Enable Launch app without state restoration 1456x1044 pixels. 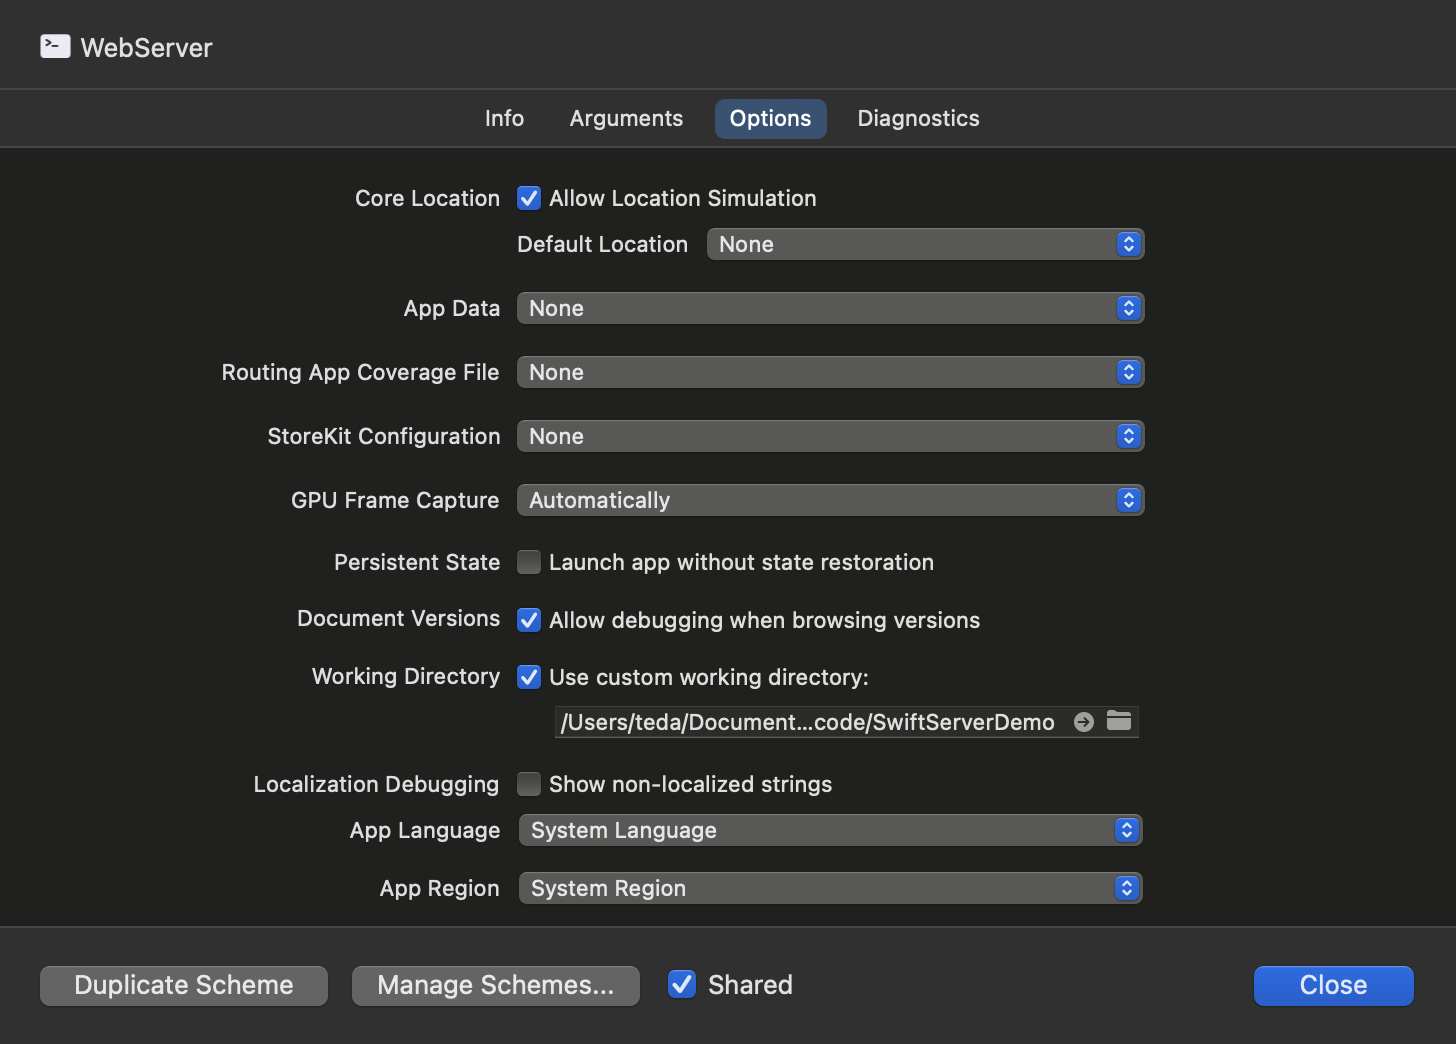pos(529,562)
